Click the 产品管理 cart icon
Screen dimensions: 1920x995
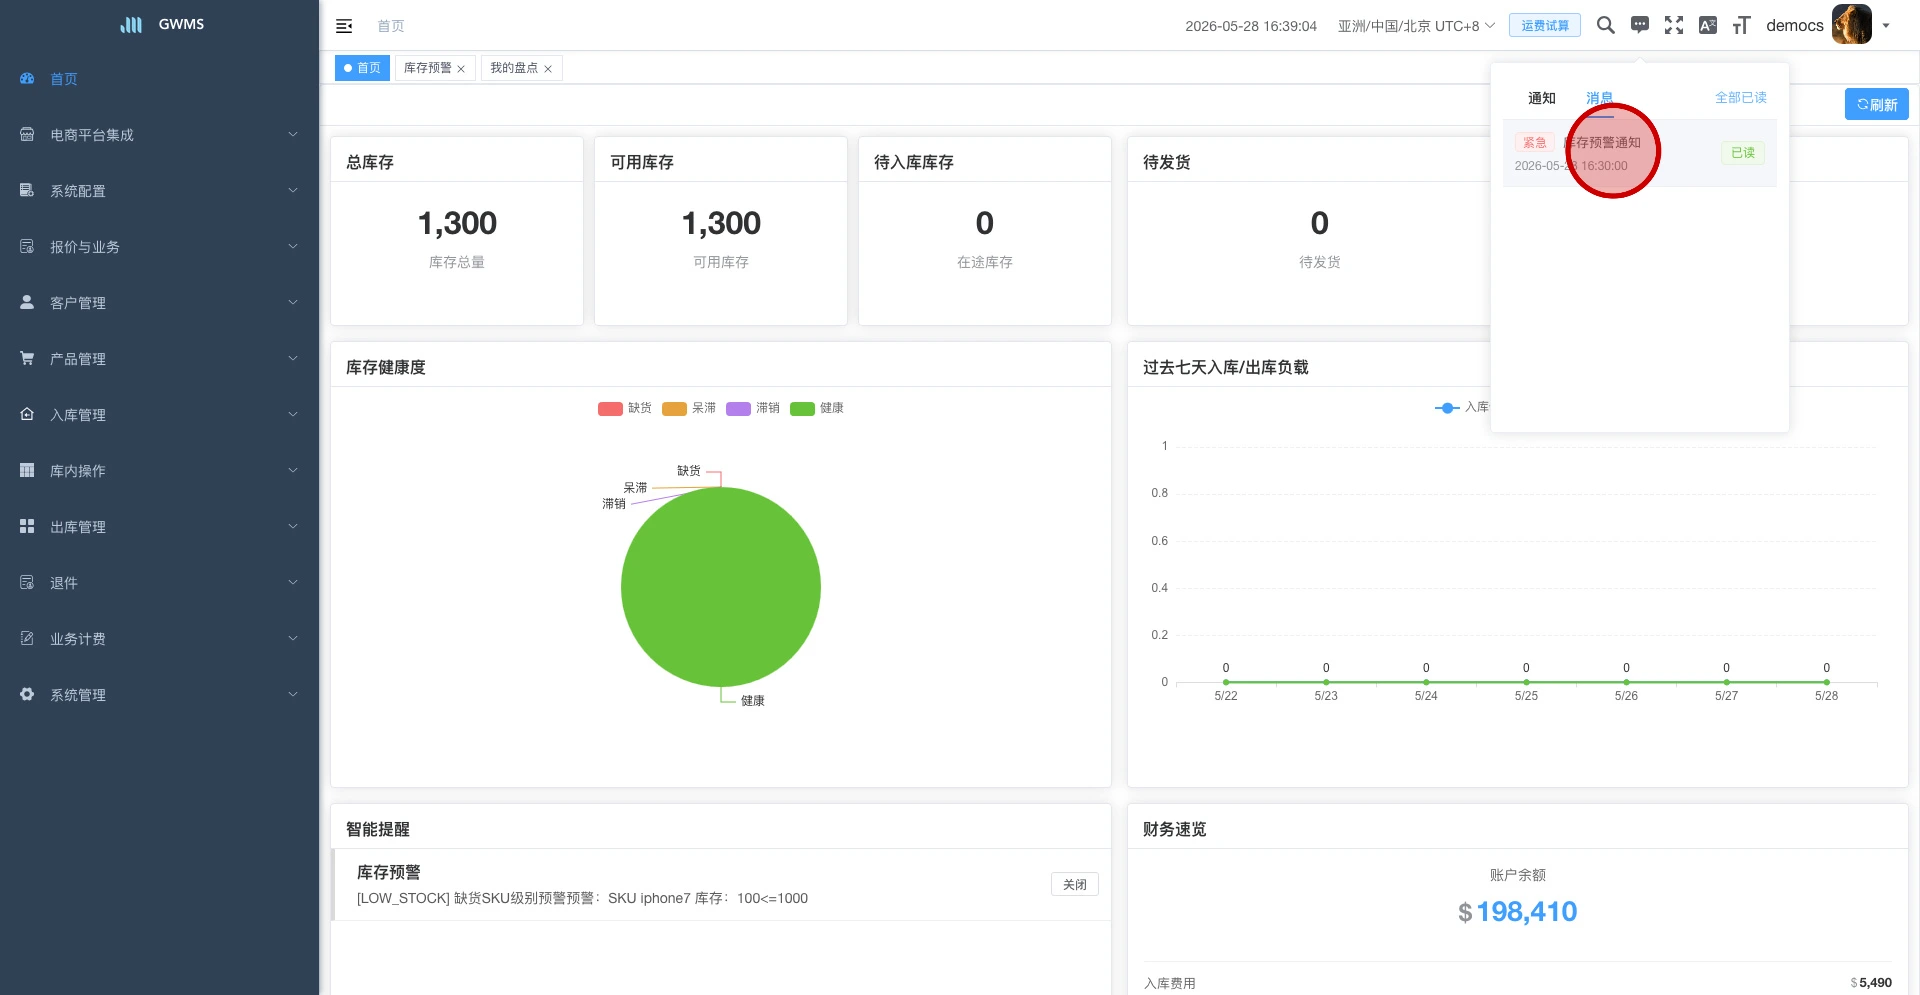point(27,358)
